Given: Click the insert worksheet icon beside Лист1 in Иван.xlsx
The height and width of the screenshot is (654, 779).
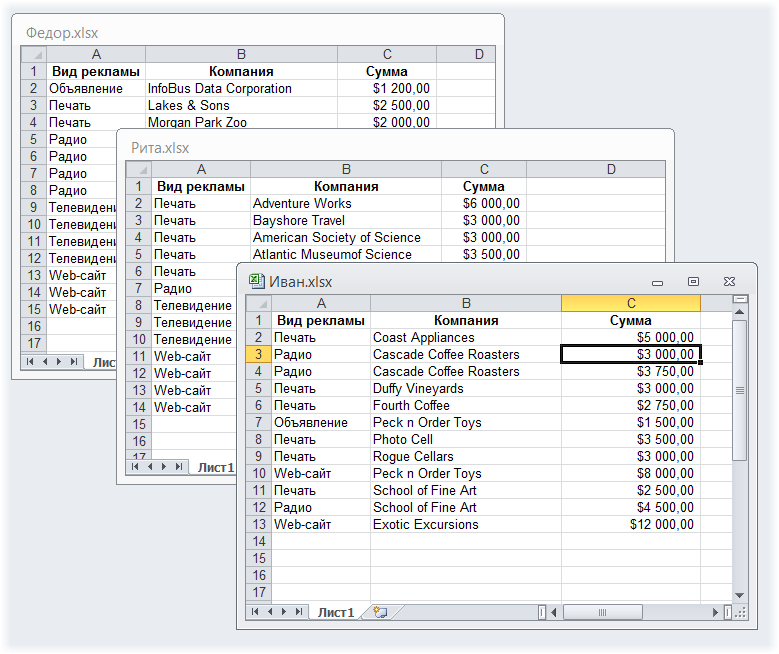Looking at the screenshot, I should pos(380,612).
